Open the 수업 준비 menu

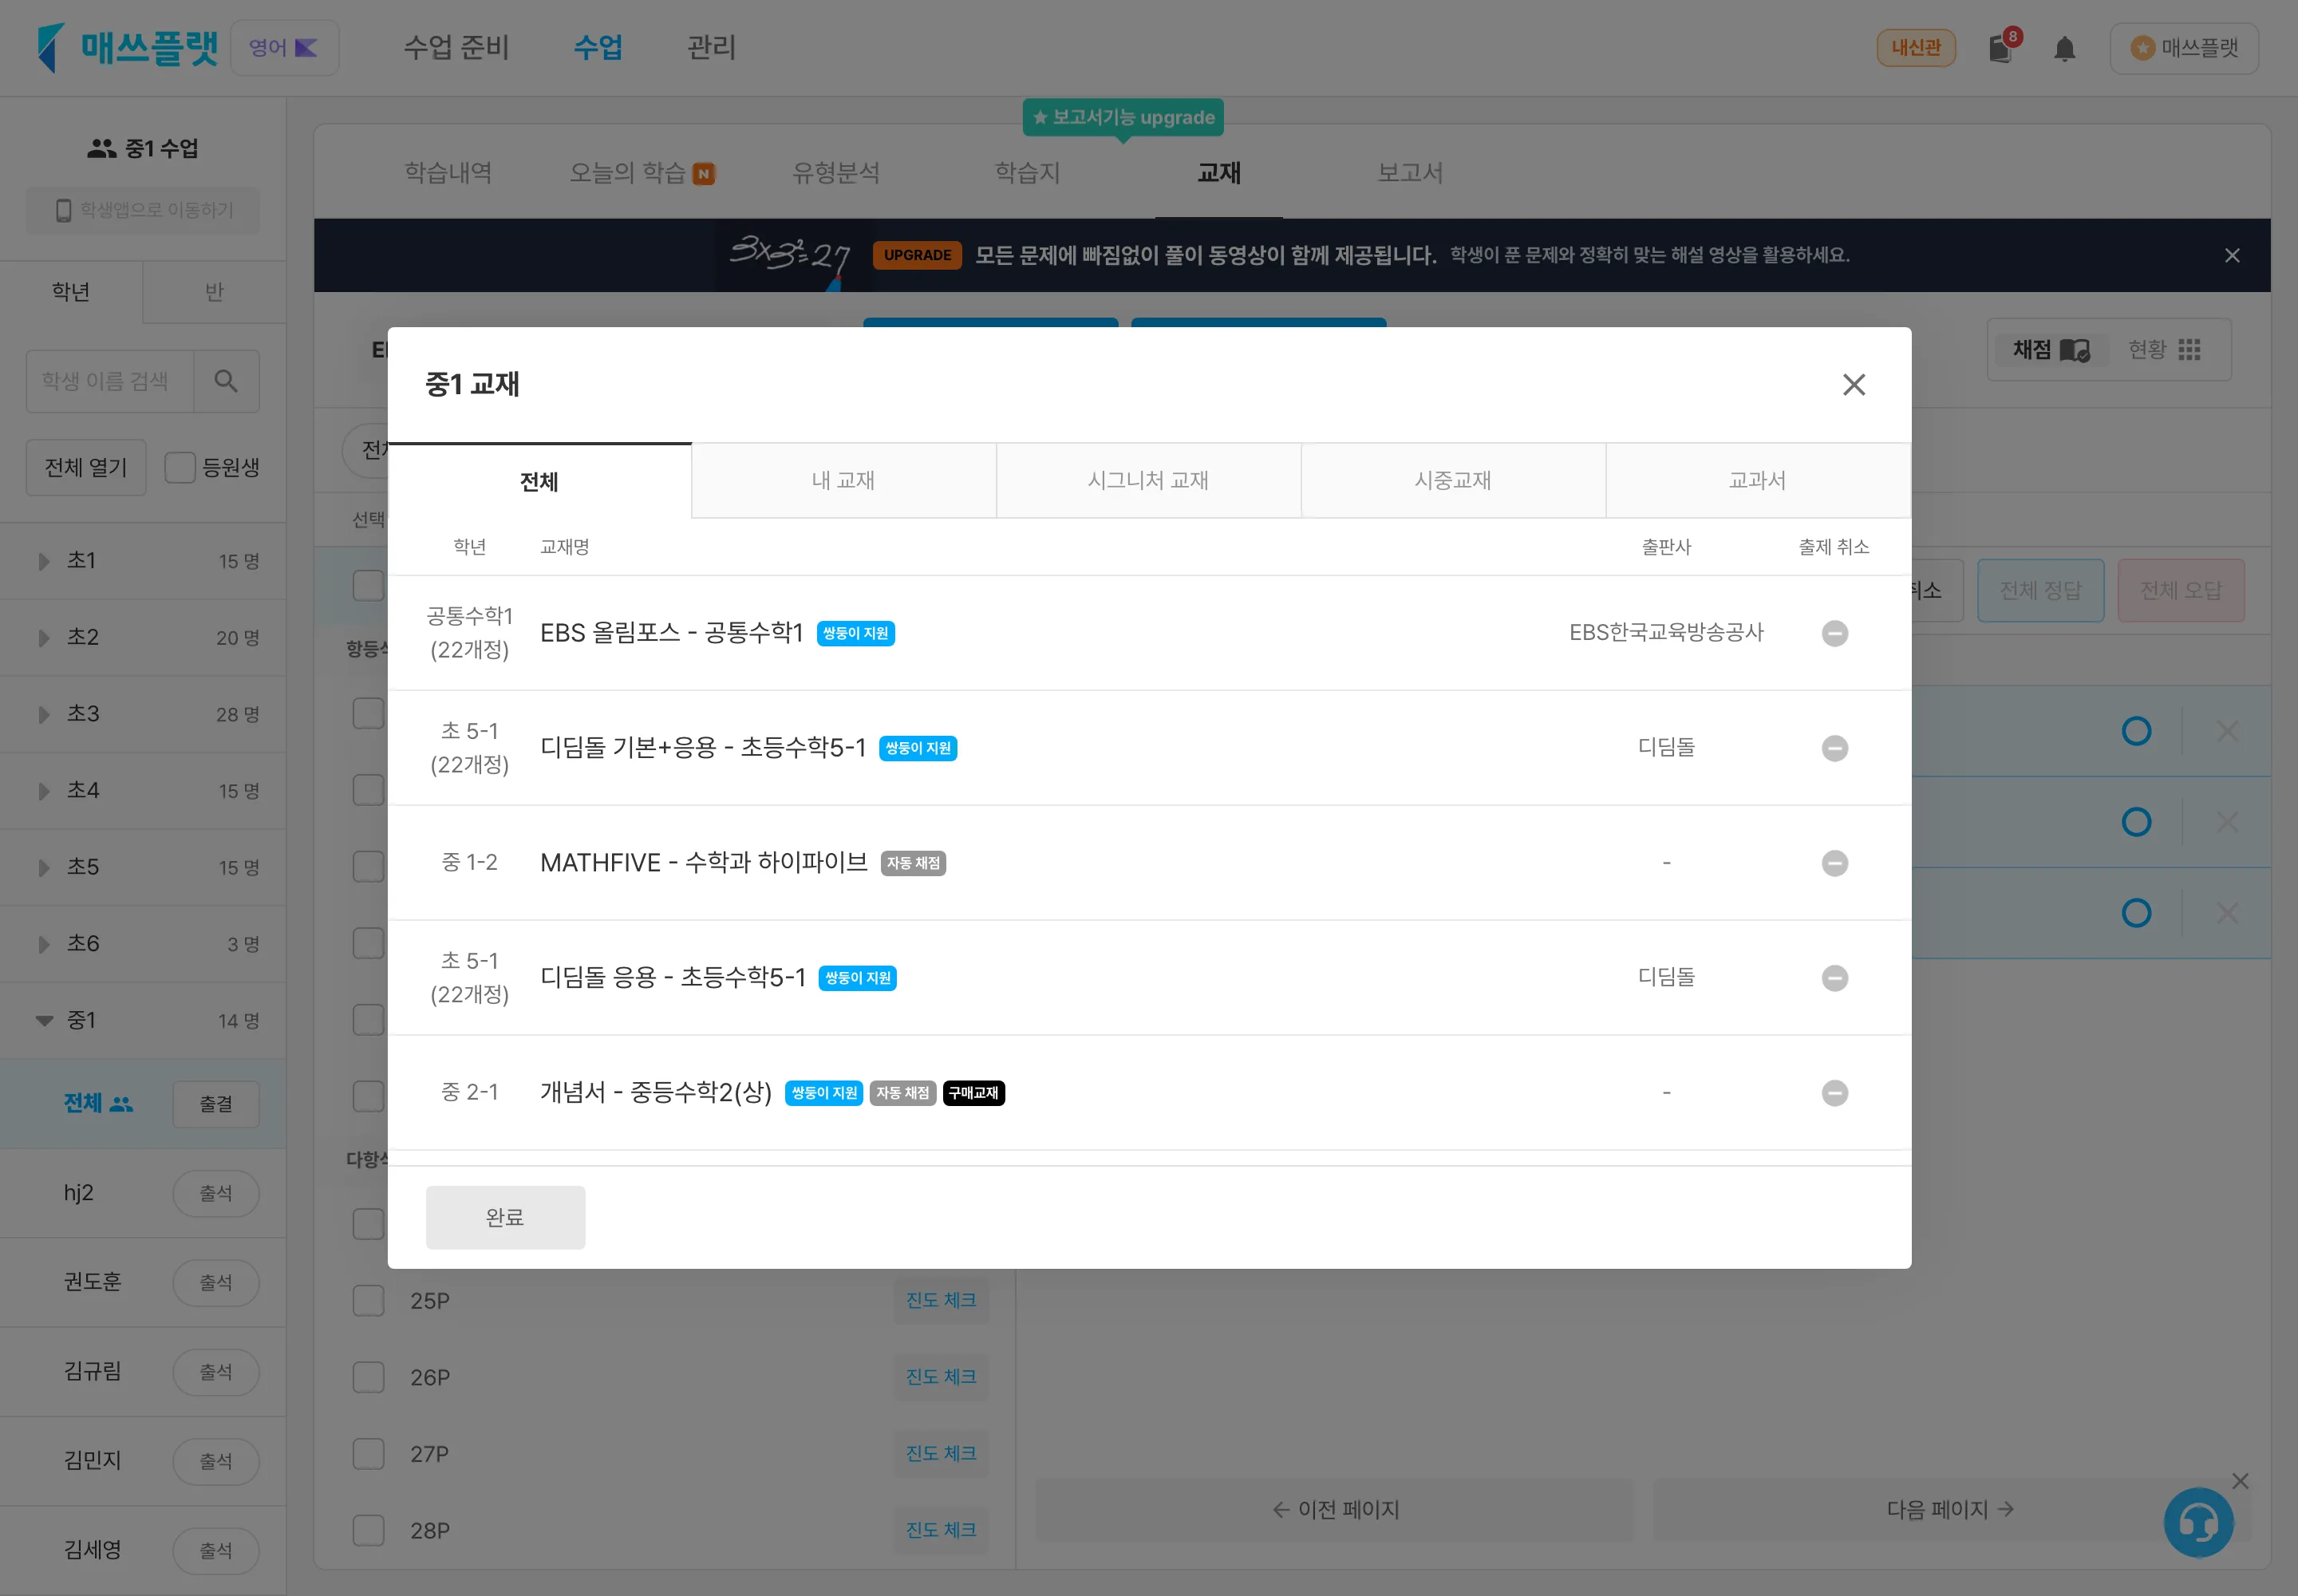pos(456,47)
